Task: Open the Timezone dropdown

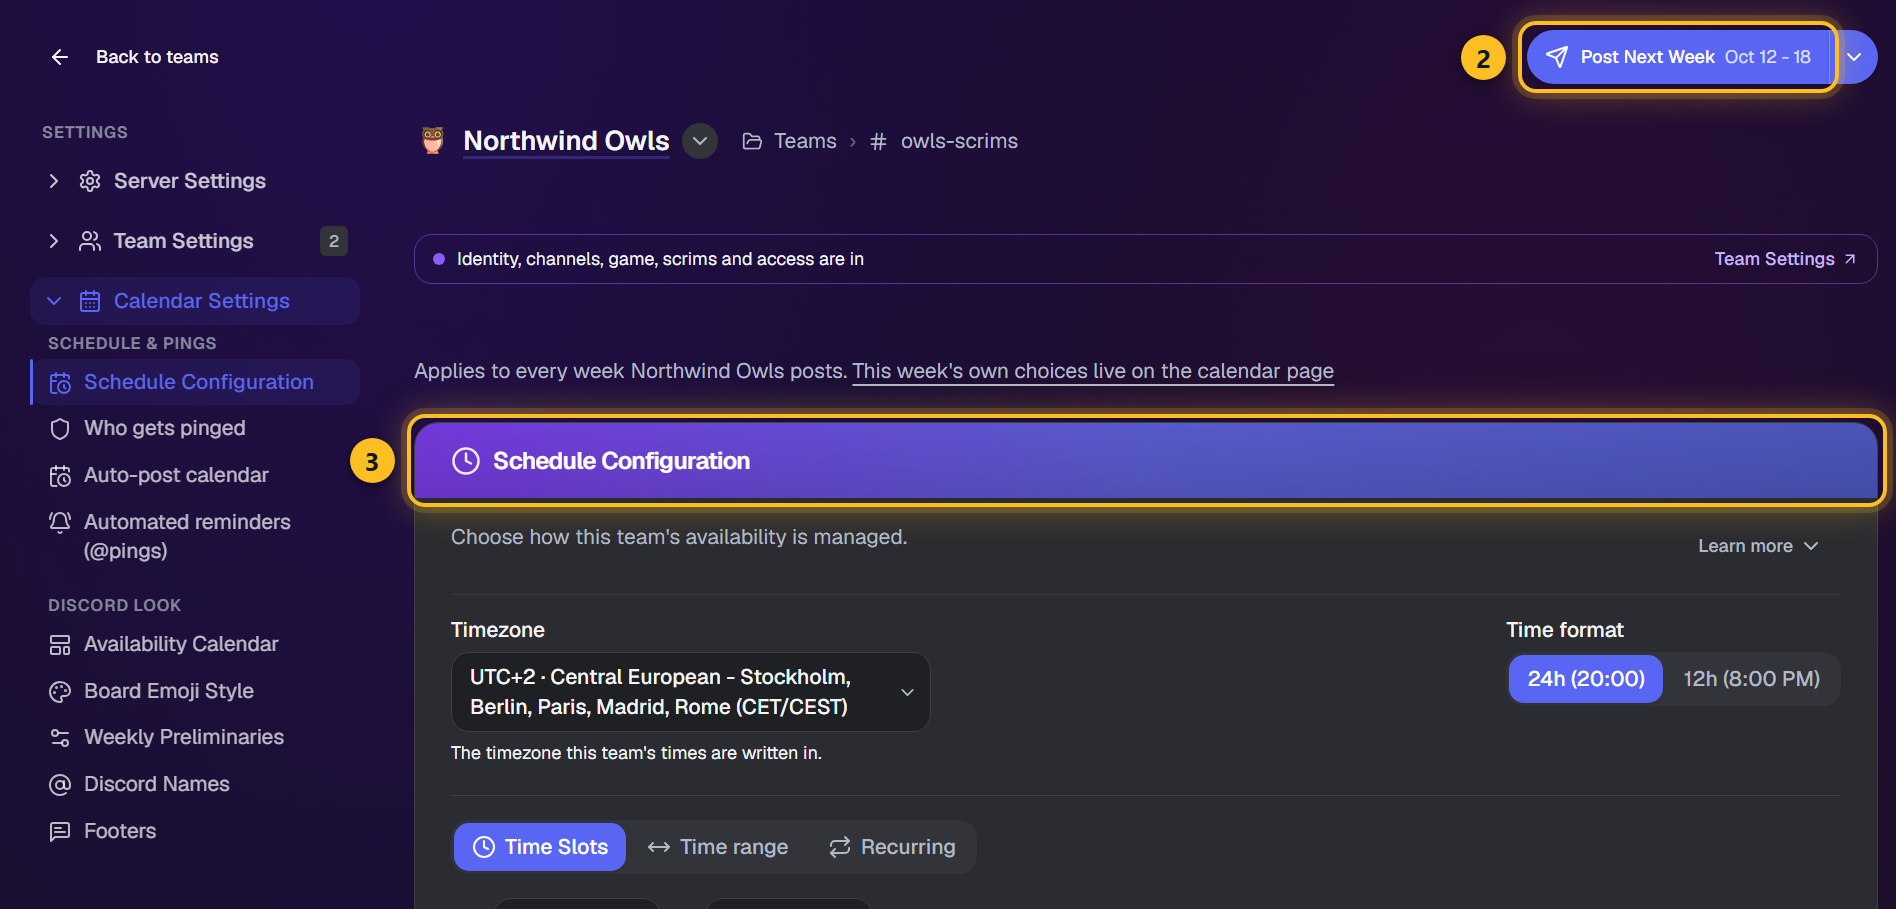Action: [690, 692]
